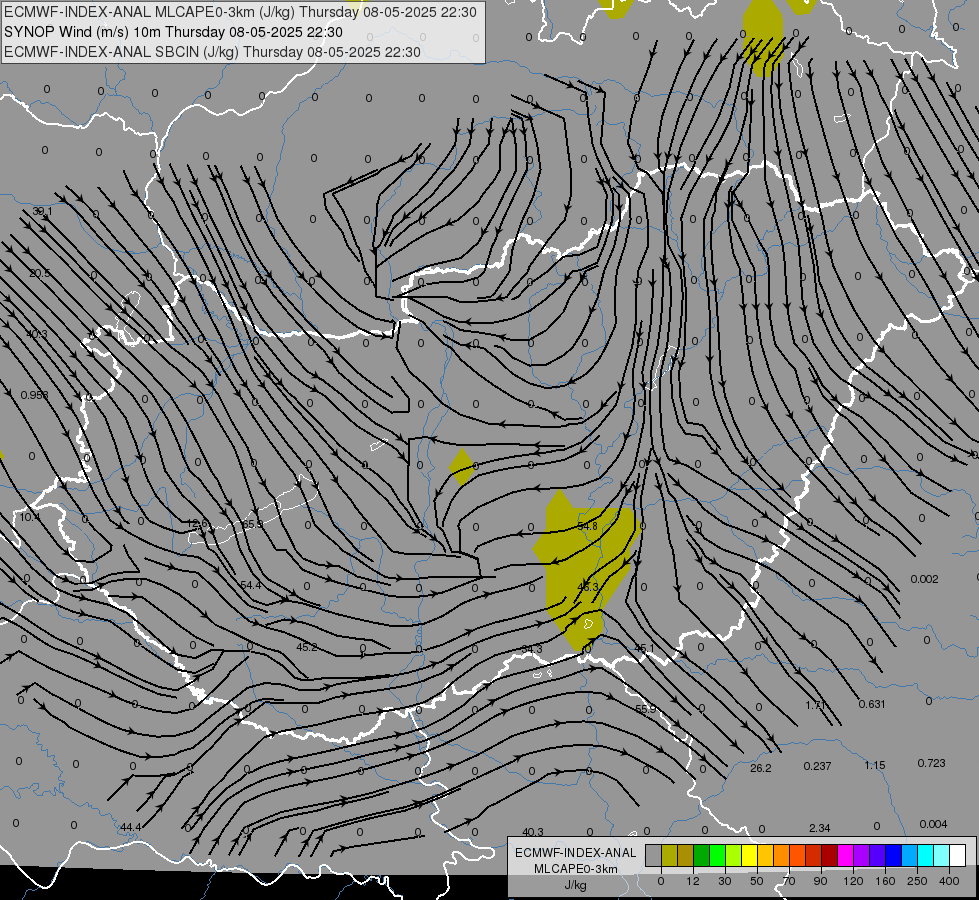Click legend scale label 90

coord(820,881)
